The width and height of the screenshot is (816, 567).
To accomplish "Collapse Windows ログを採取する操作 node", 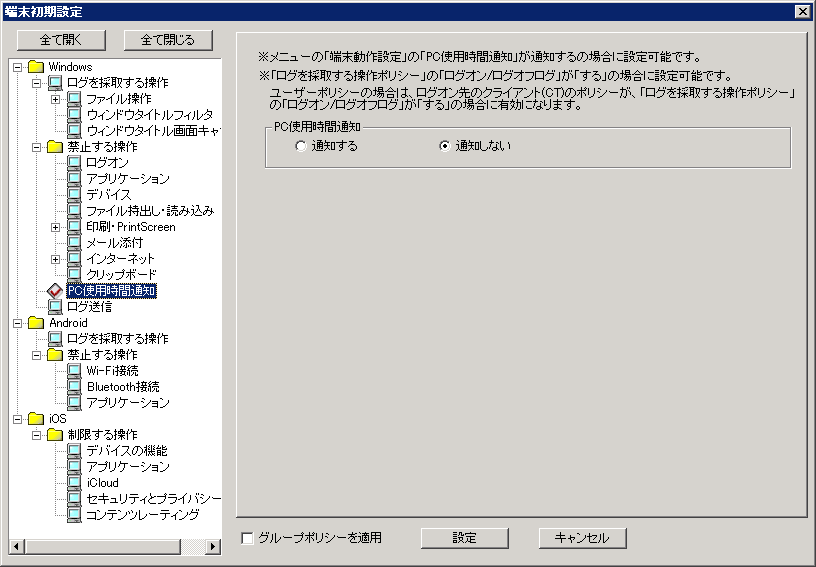I will 36,83.
